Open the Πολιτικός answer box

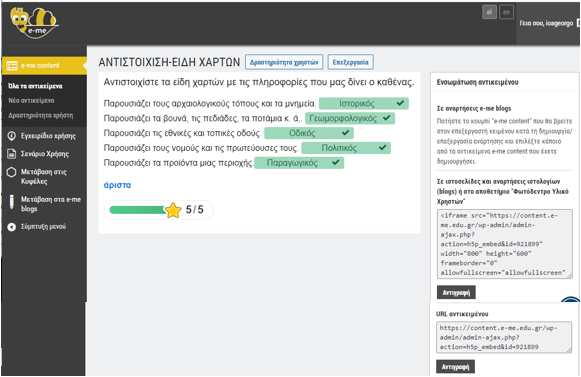[346, 148]
